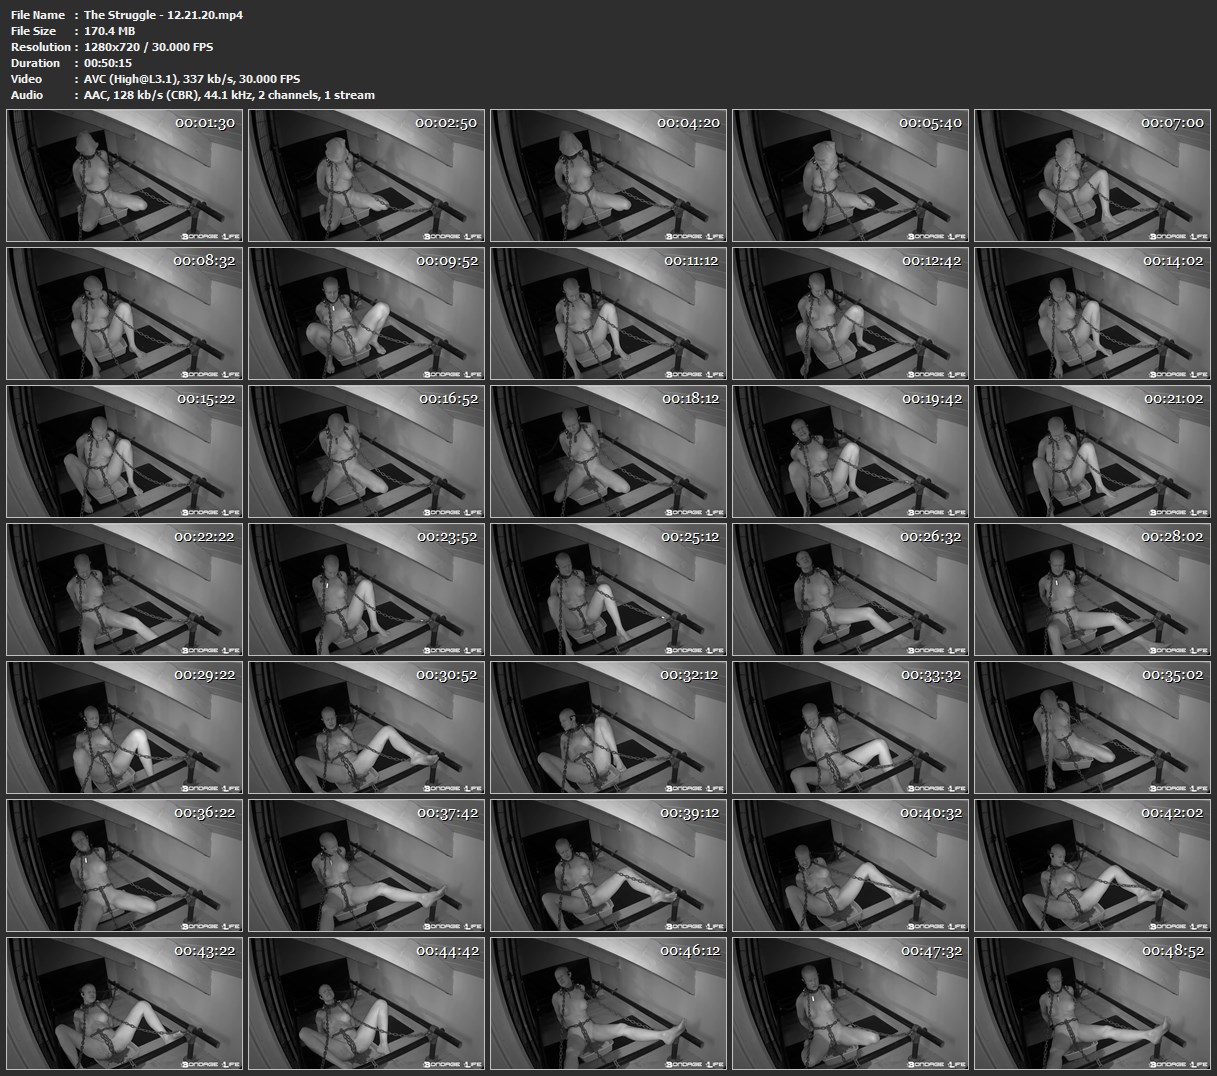This screenshot has width=1217, height=1076.
Task: Select the frame marked 00:02:50
Action: [x=366, y=175]
